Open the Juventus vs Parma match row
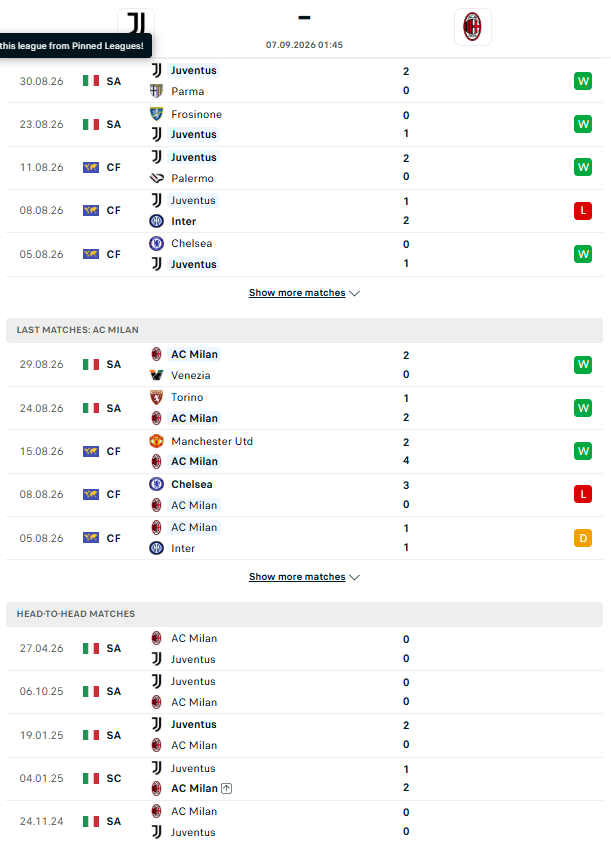This screenshot has height=843, width=611. (304, 81)
